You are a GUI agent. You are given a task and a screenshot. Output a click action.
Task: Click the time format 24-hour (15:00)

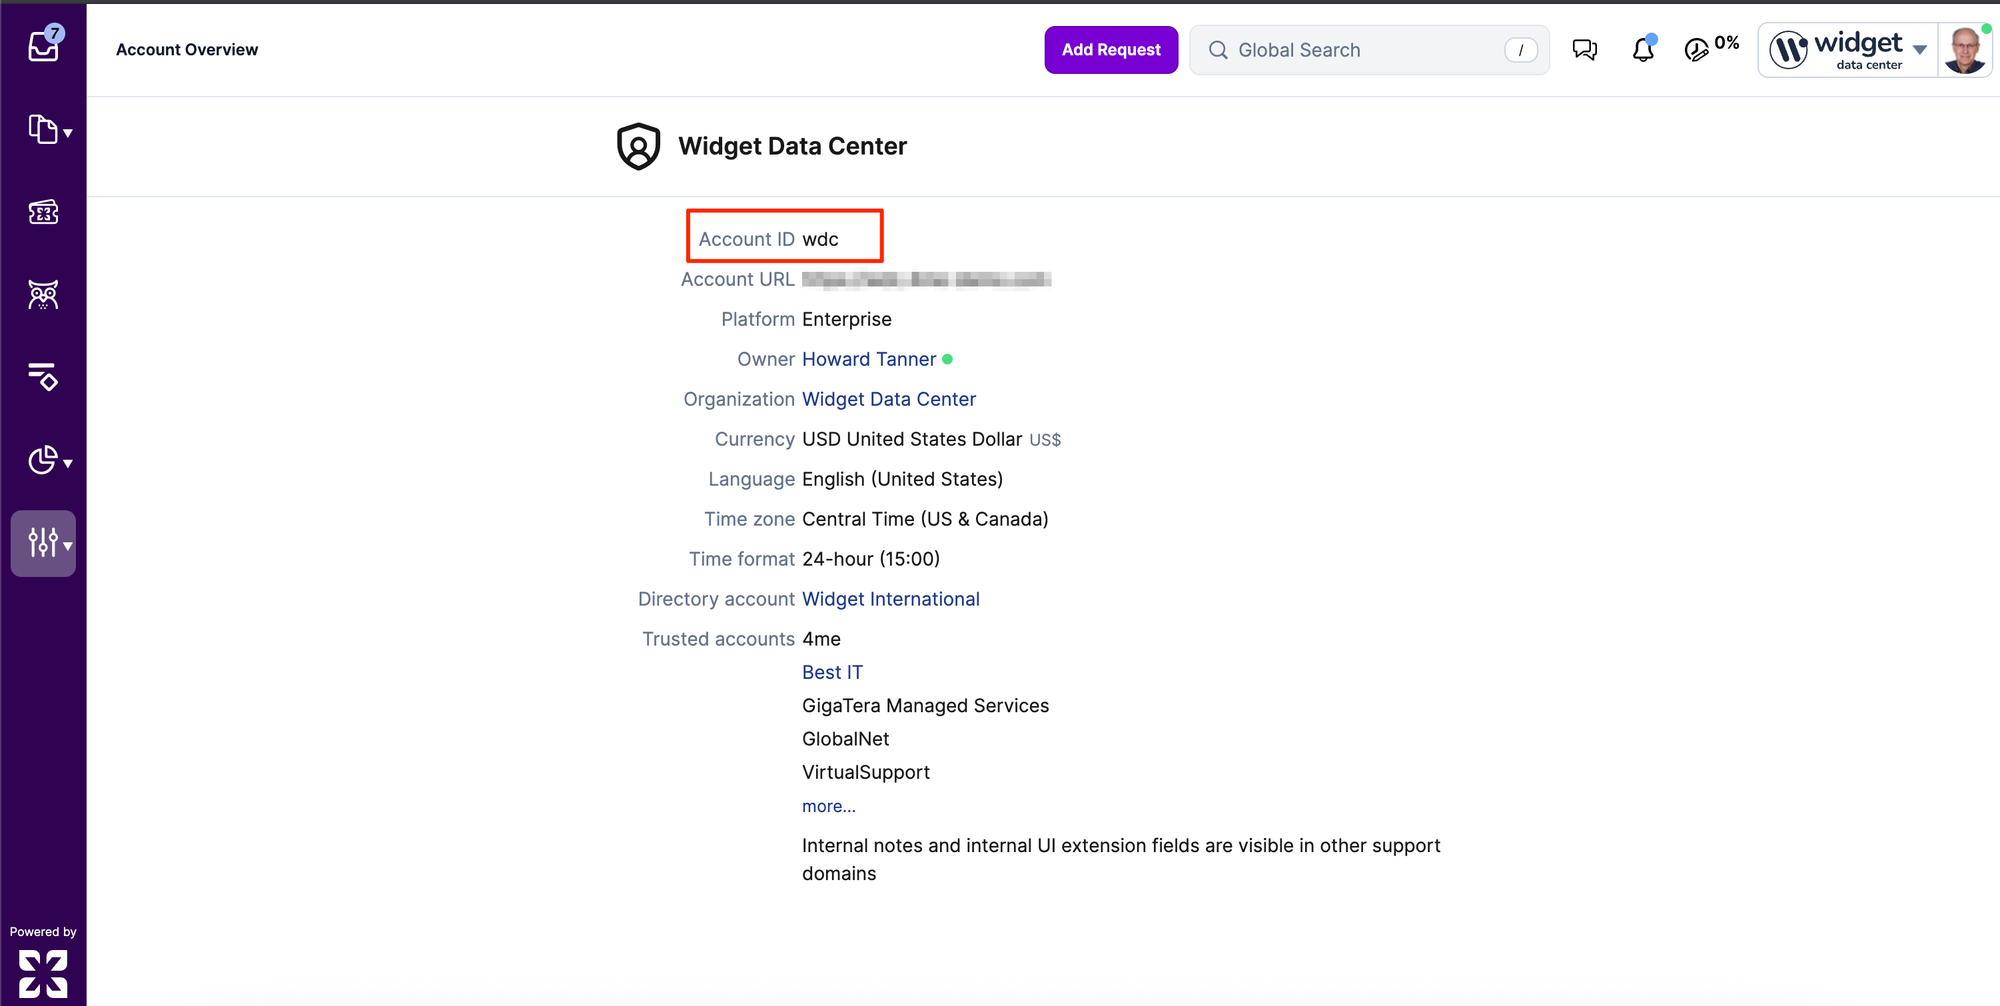click(871, 559)
